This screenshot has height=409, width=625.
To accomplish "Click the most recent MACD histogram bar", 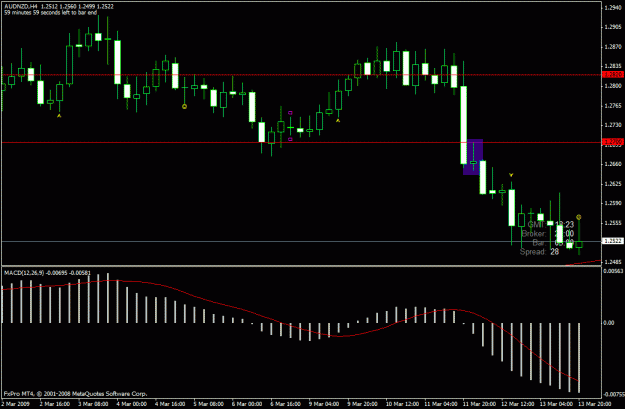I will point(579,357).
